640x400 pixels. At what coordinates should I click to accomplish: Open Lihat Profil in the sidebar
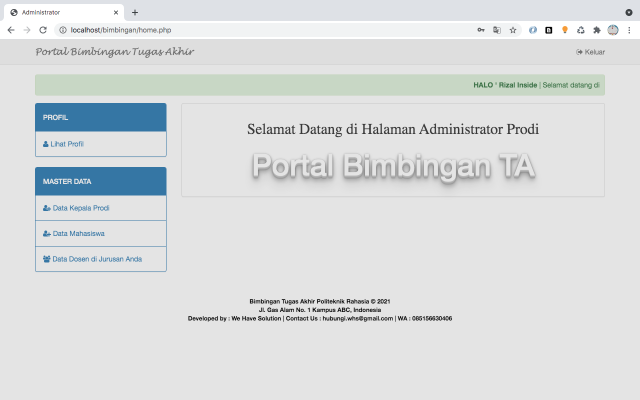pyautogui.click(x=66, y=144)
